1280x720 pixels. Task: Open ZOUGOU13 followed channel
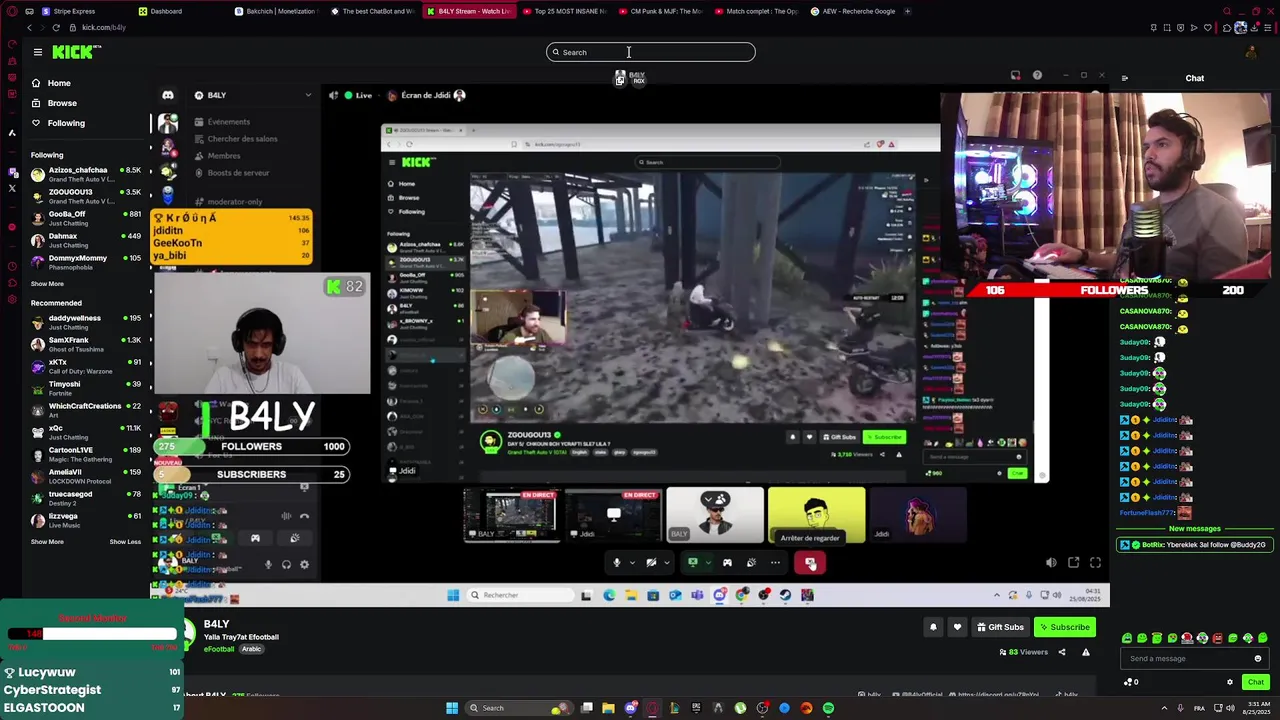coord(86,195)
